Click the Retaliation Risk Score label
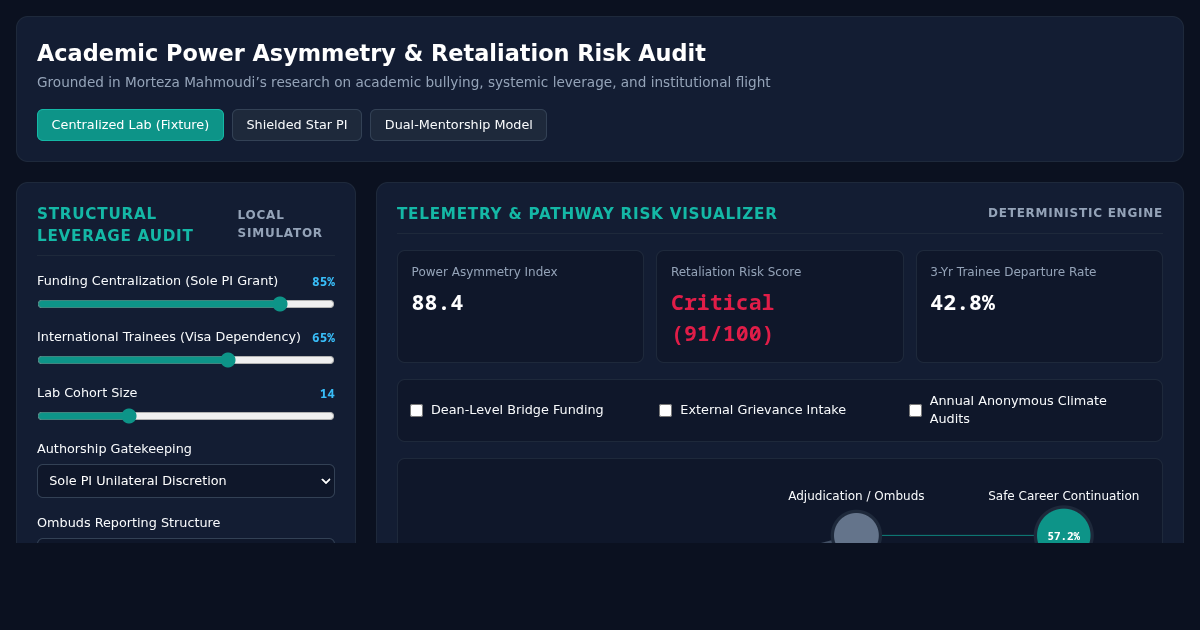Viewport: 1200px width, 630px height. point(736,272)
